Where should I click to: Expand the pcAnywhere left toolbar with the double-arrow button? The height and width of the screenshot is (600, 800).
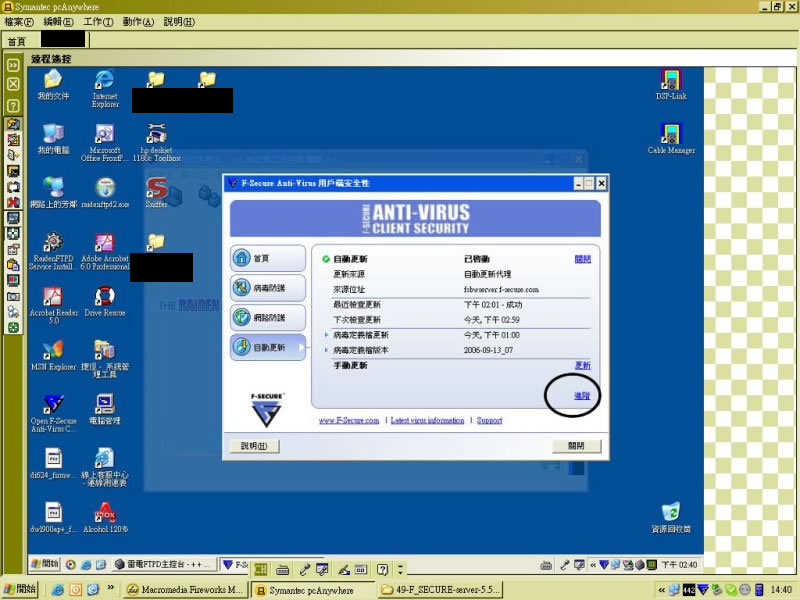pyautogui.click(x=13, y=65)
